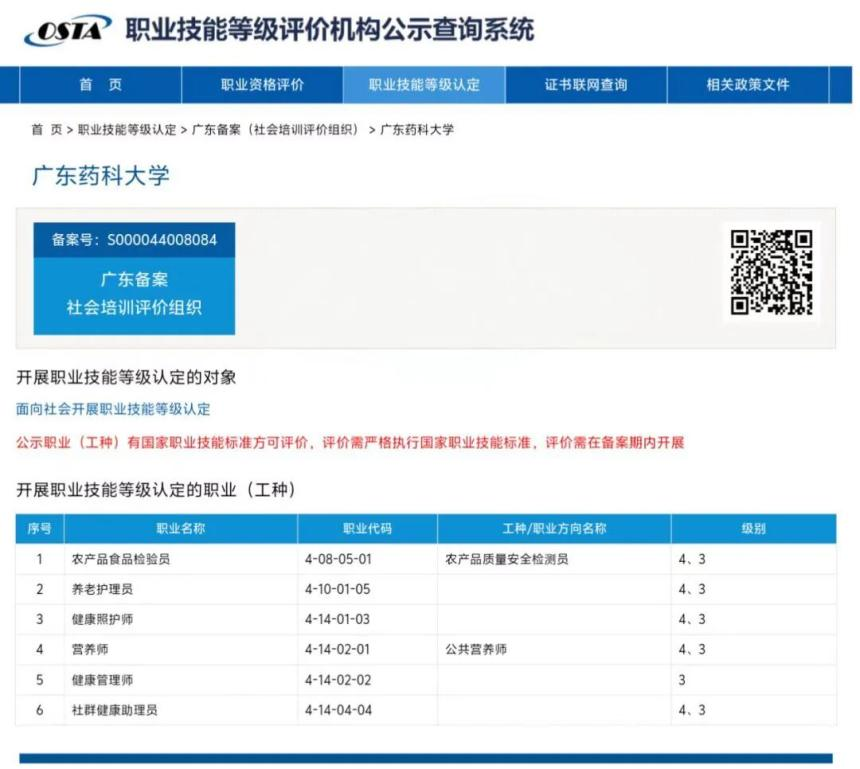Click 广东药科大学 in the breadcrumb
This screenshot has width=860, height=769.
pos(417,129)
